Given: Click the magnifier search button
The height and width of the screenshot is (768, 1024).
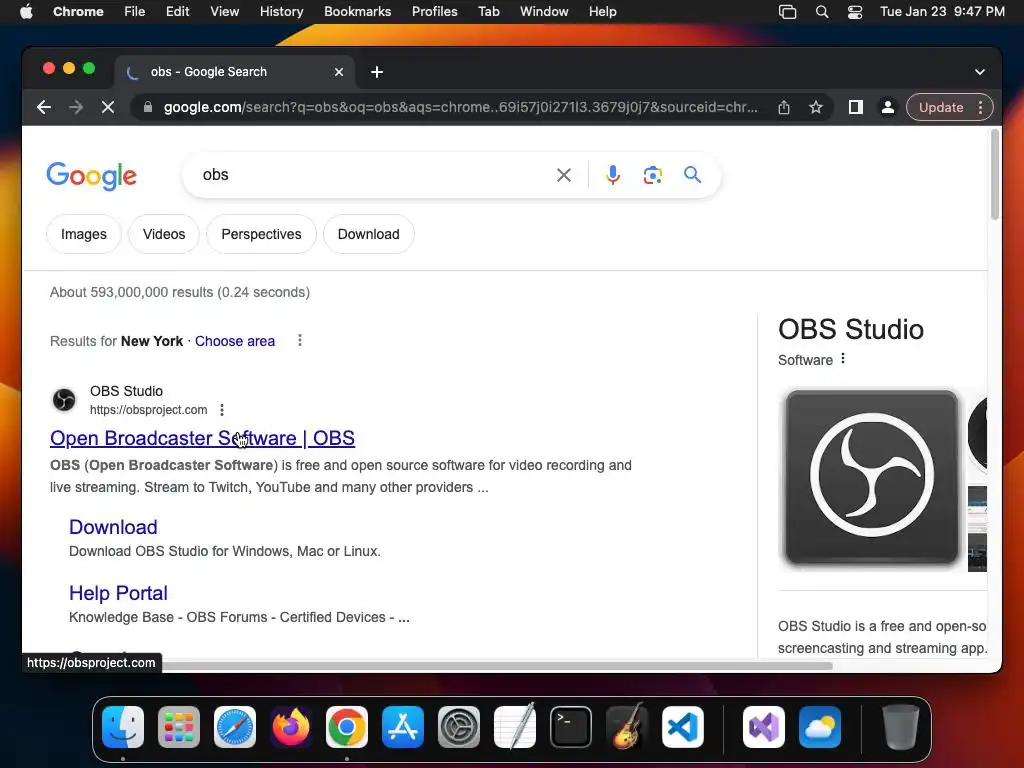Looking at the screenshot, I should 692,174.
